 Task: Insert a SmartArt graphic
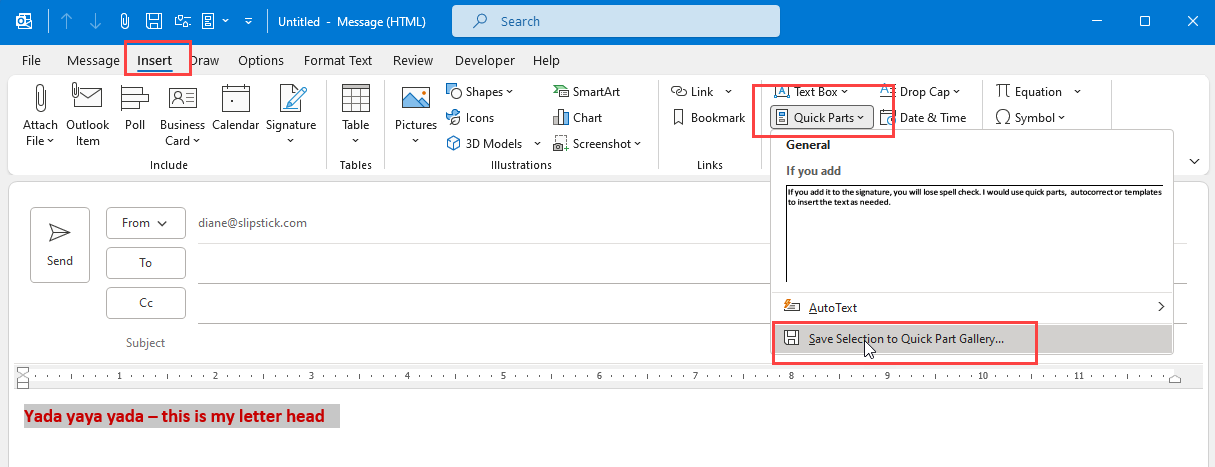click(586, 91)
